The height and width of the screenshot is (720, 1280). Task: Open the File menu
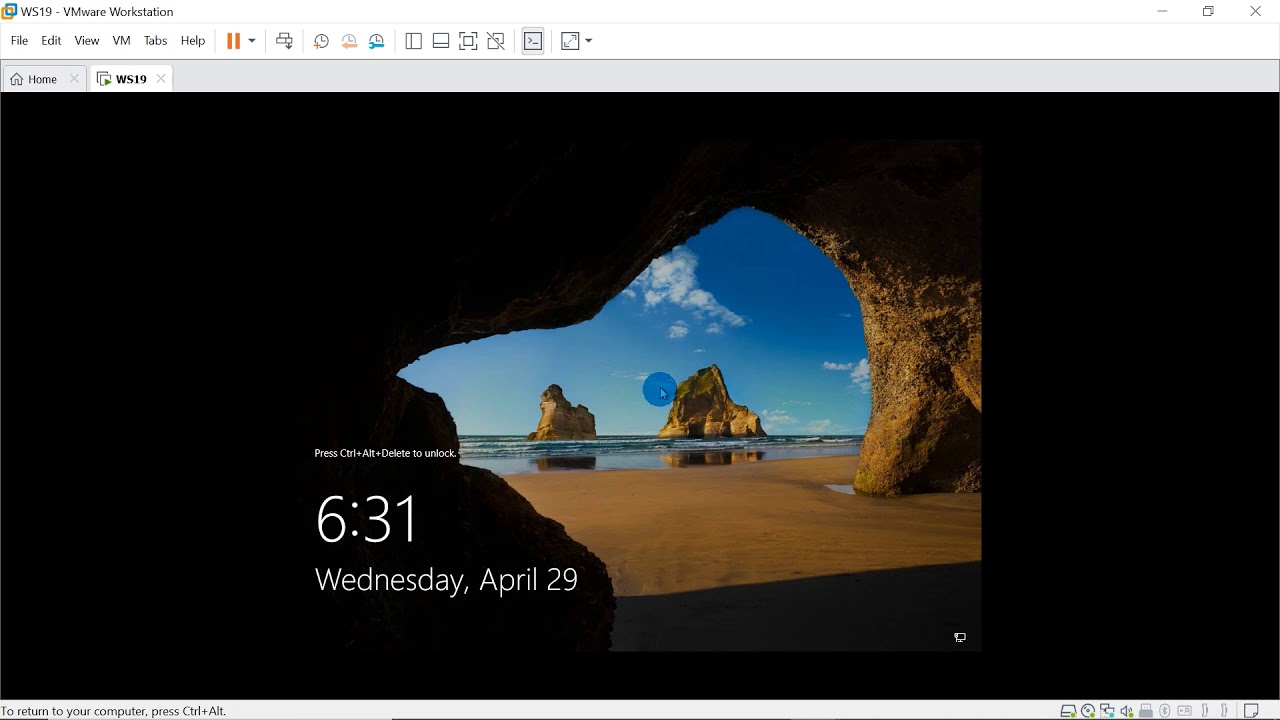click(19, 41)
